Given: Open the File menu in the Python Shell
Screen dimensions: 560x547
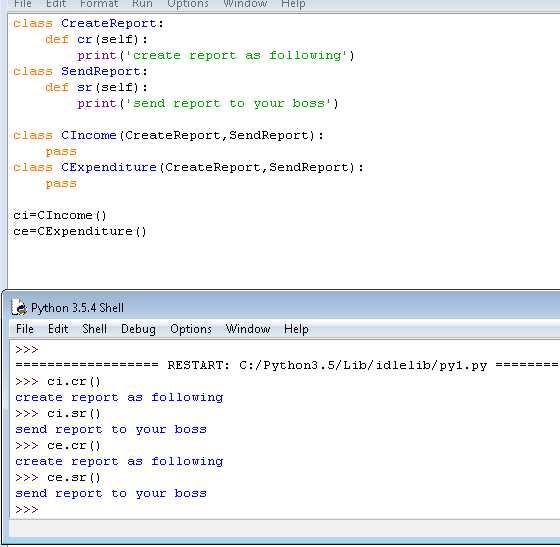Looking at the screenshot, I should [x=25, y=329].
